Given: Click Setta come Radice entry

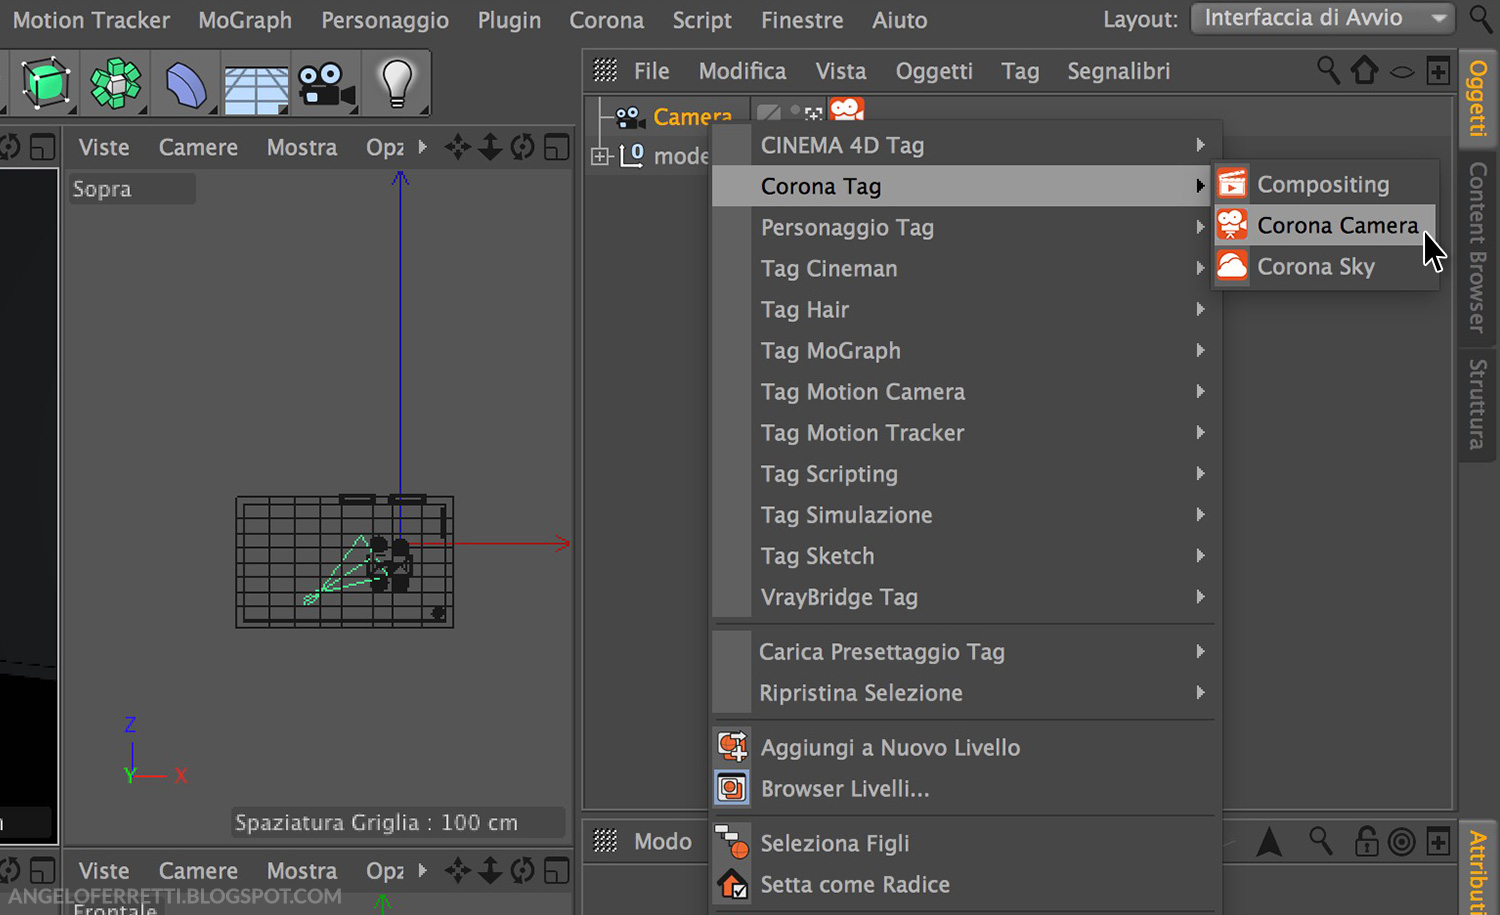Looking at the screenshot, I should pos(962,884).
